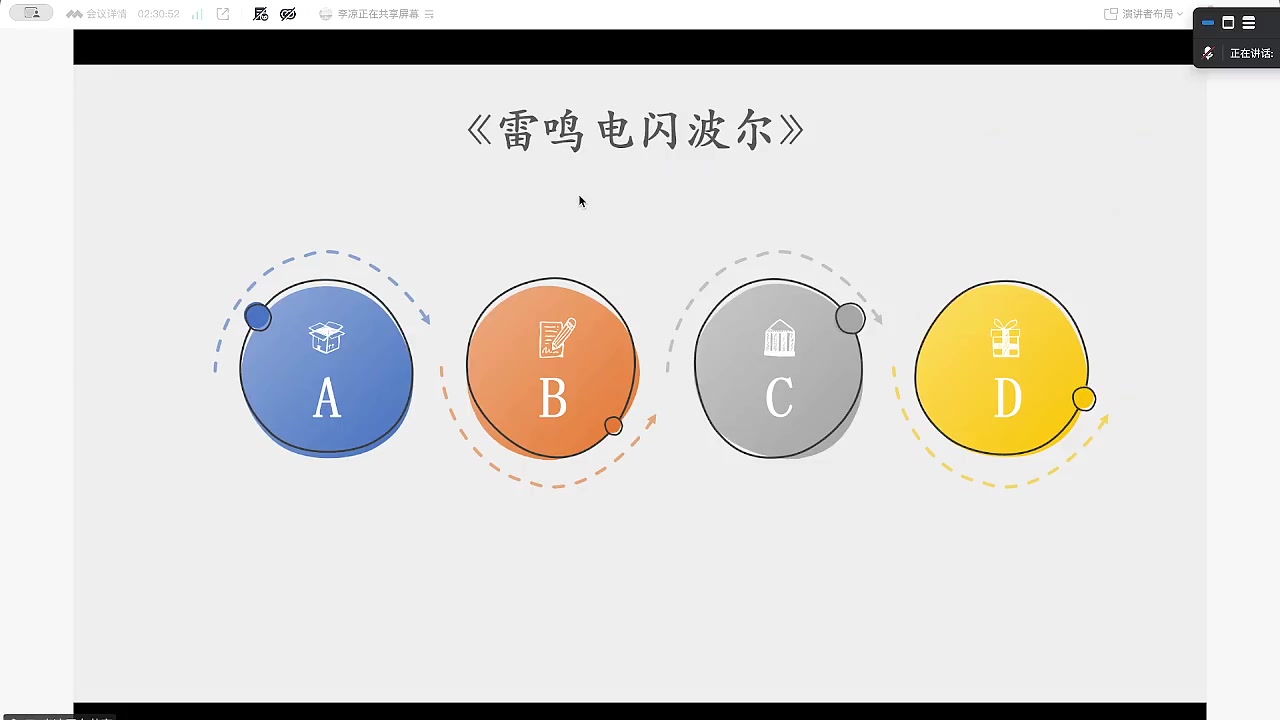Click the blue minimize bar in floating panel
1280x720 pixels.
click(1208, 23)
